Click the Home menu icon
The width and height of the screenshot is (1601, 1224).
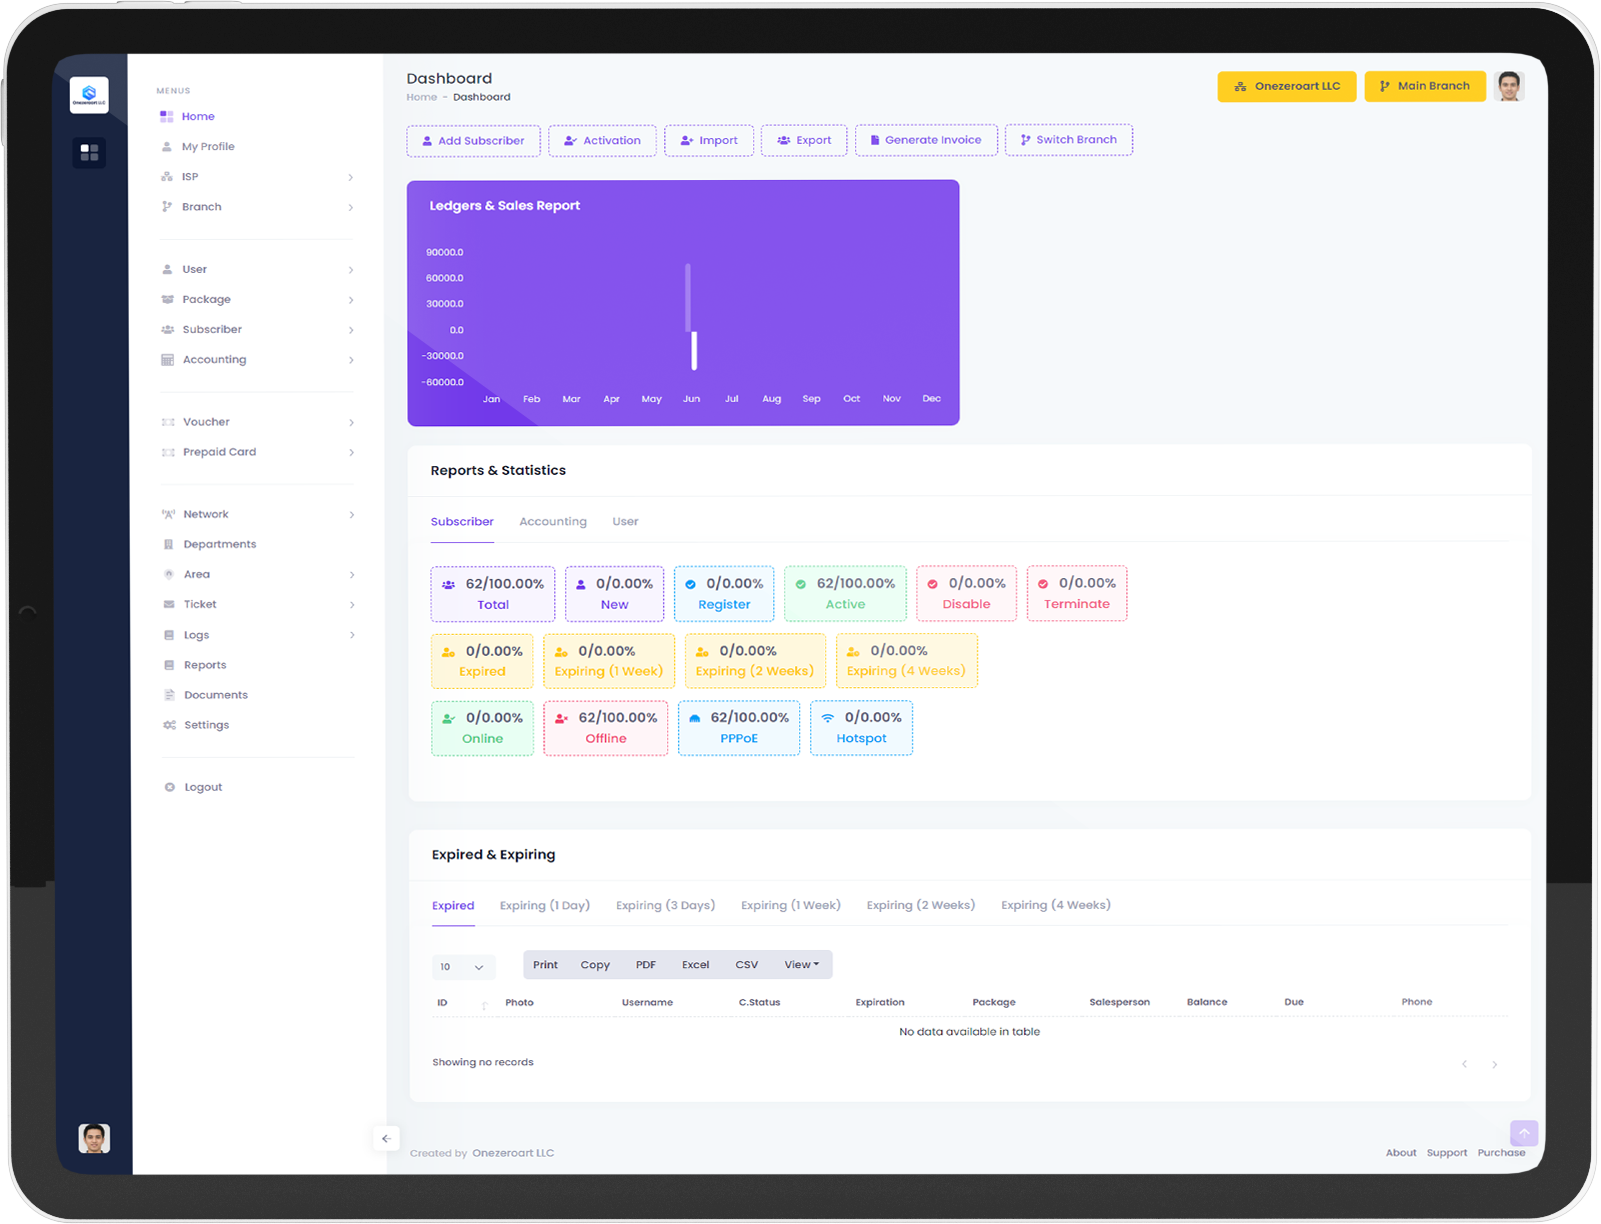click(167, 117)
